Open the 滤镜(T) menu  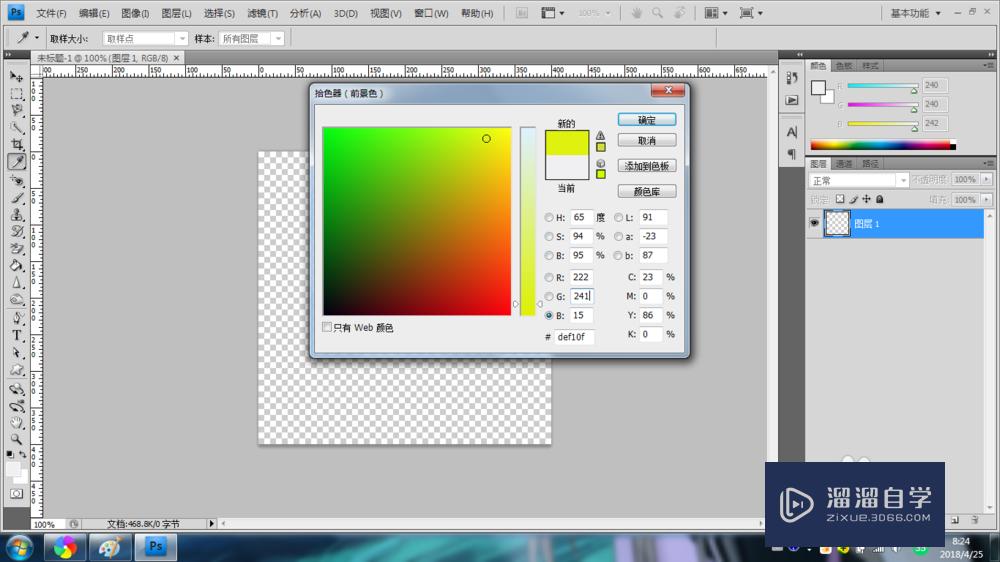[x=260, y=14]
